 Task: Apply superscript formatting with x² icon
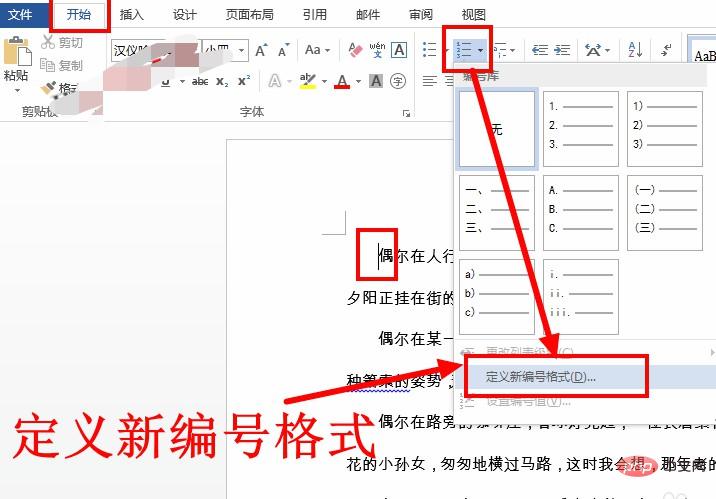[x=241, y=81]
